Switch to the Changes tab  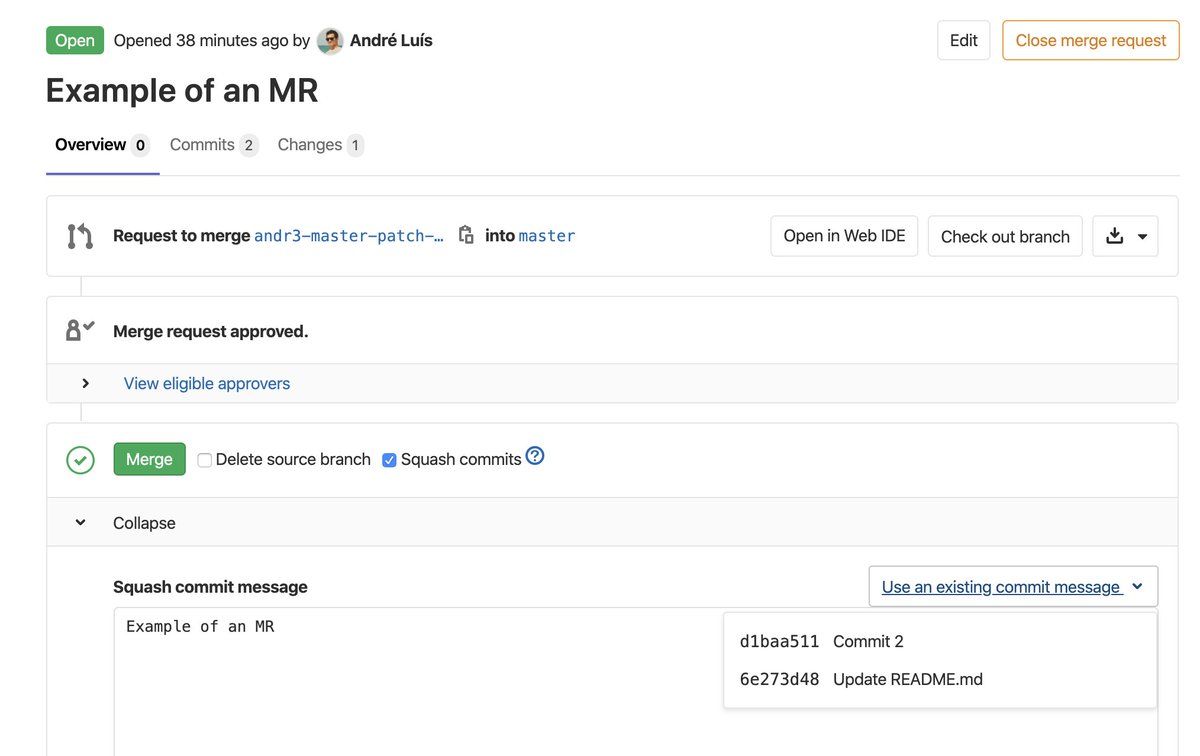coord(320,145)
